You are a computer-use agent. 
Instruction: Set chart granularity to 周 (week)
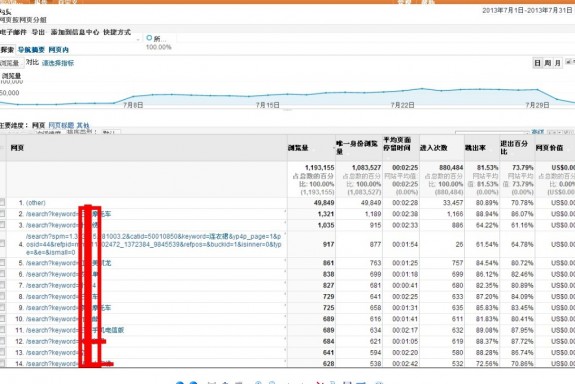click(547, 63)
